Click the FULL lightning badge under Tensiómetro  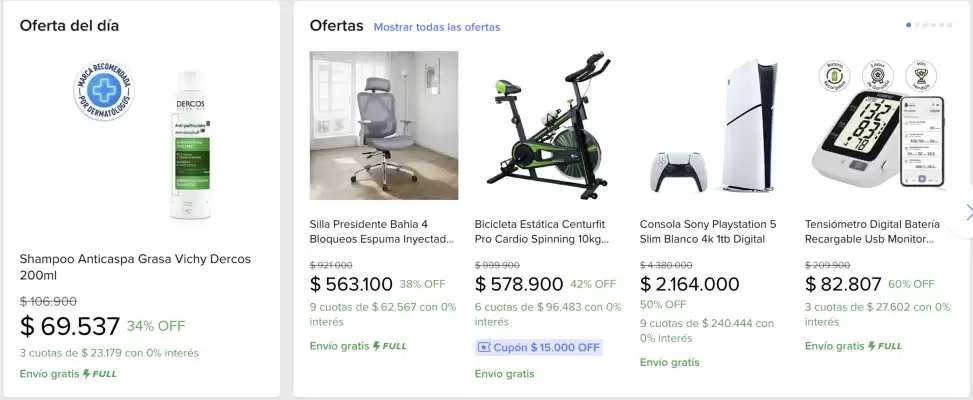(x=884, y=346)
